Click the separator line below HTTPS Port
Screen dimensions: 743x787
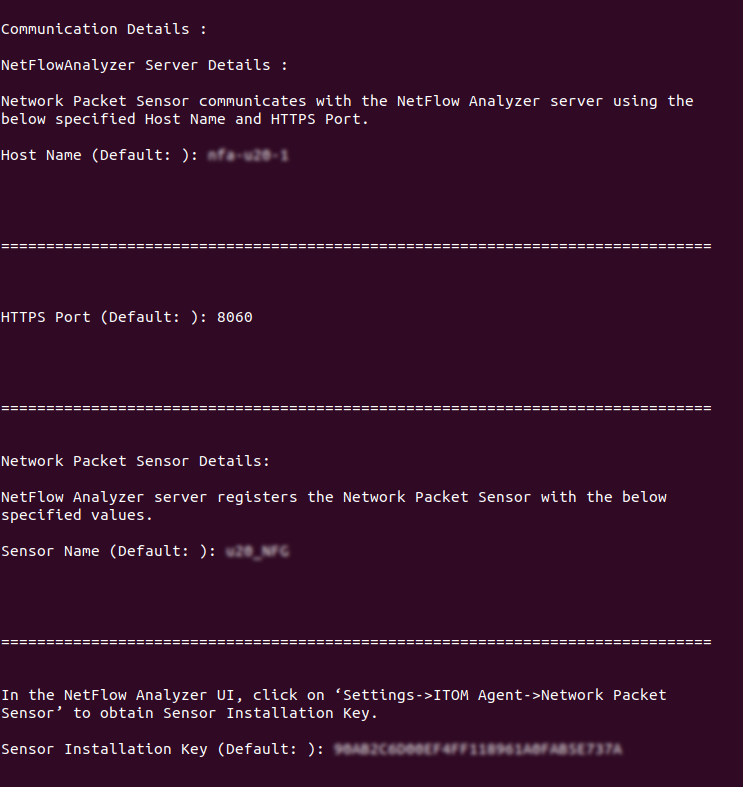click(356, 407)
